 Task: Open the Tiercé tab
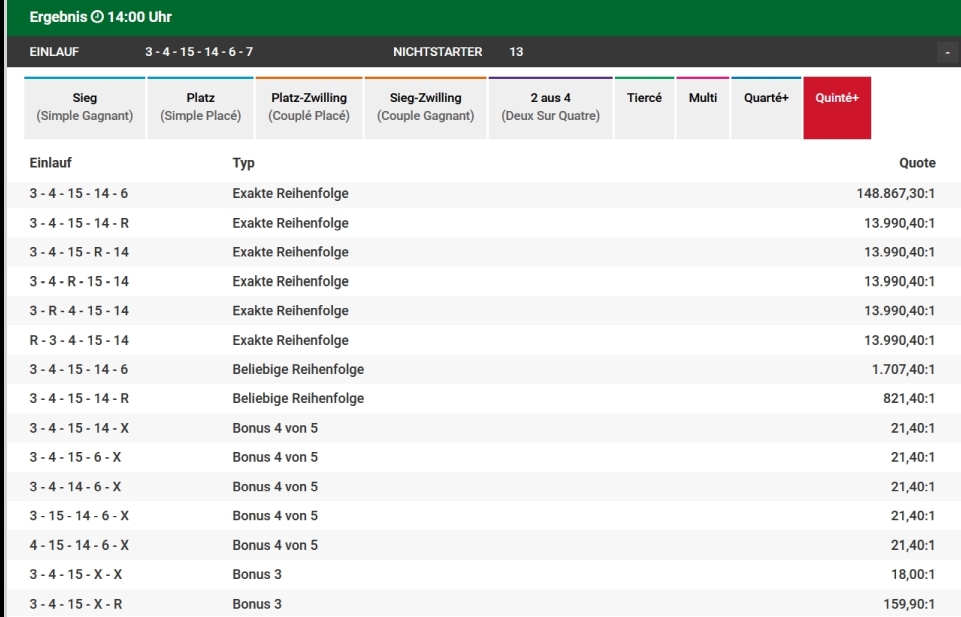(644, 108)
